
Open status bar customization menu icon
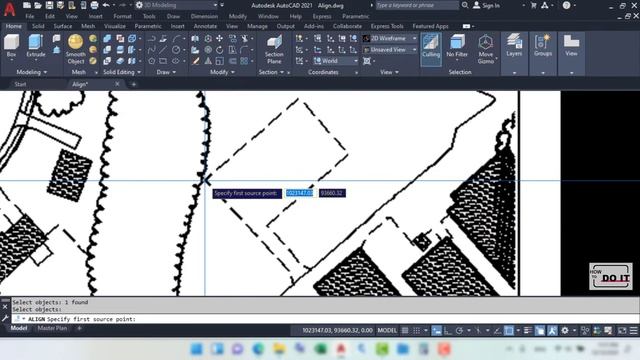click(633, 330)
